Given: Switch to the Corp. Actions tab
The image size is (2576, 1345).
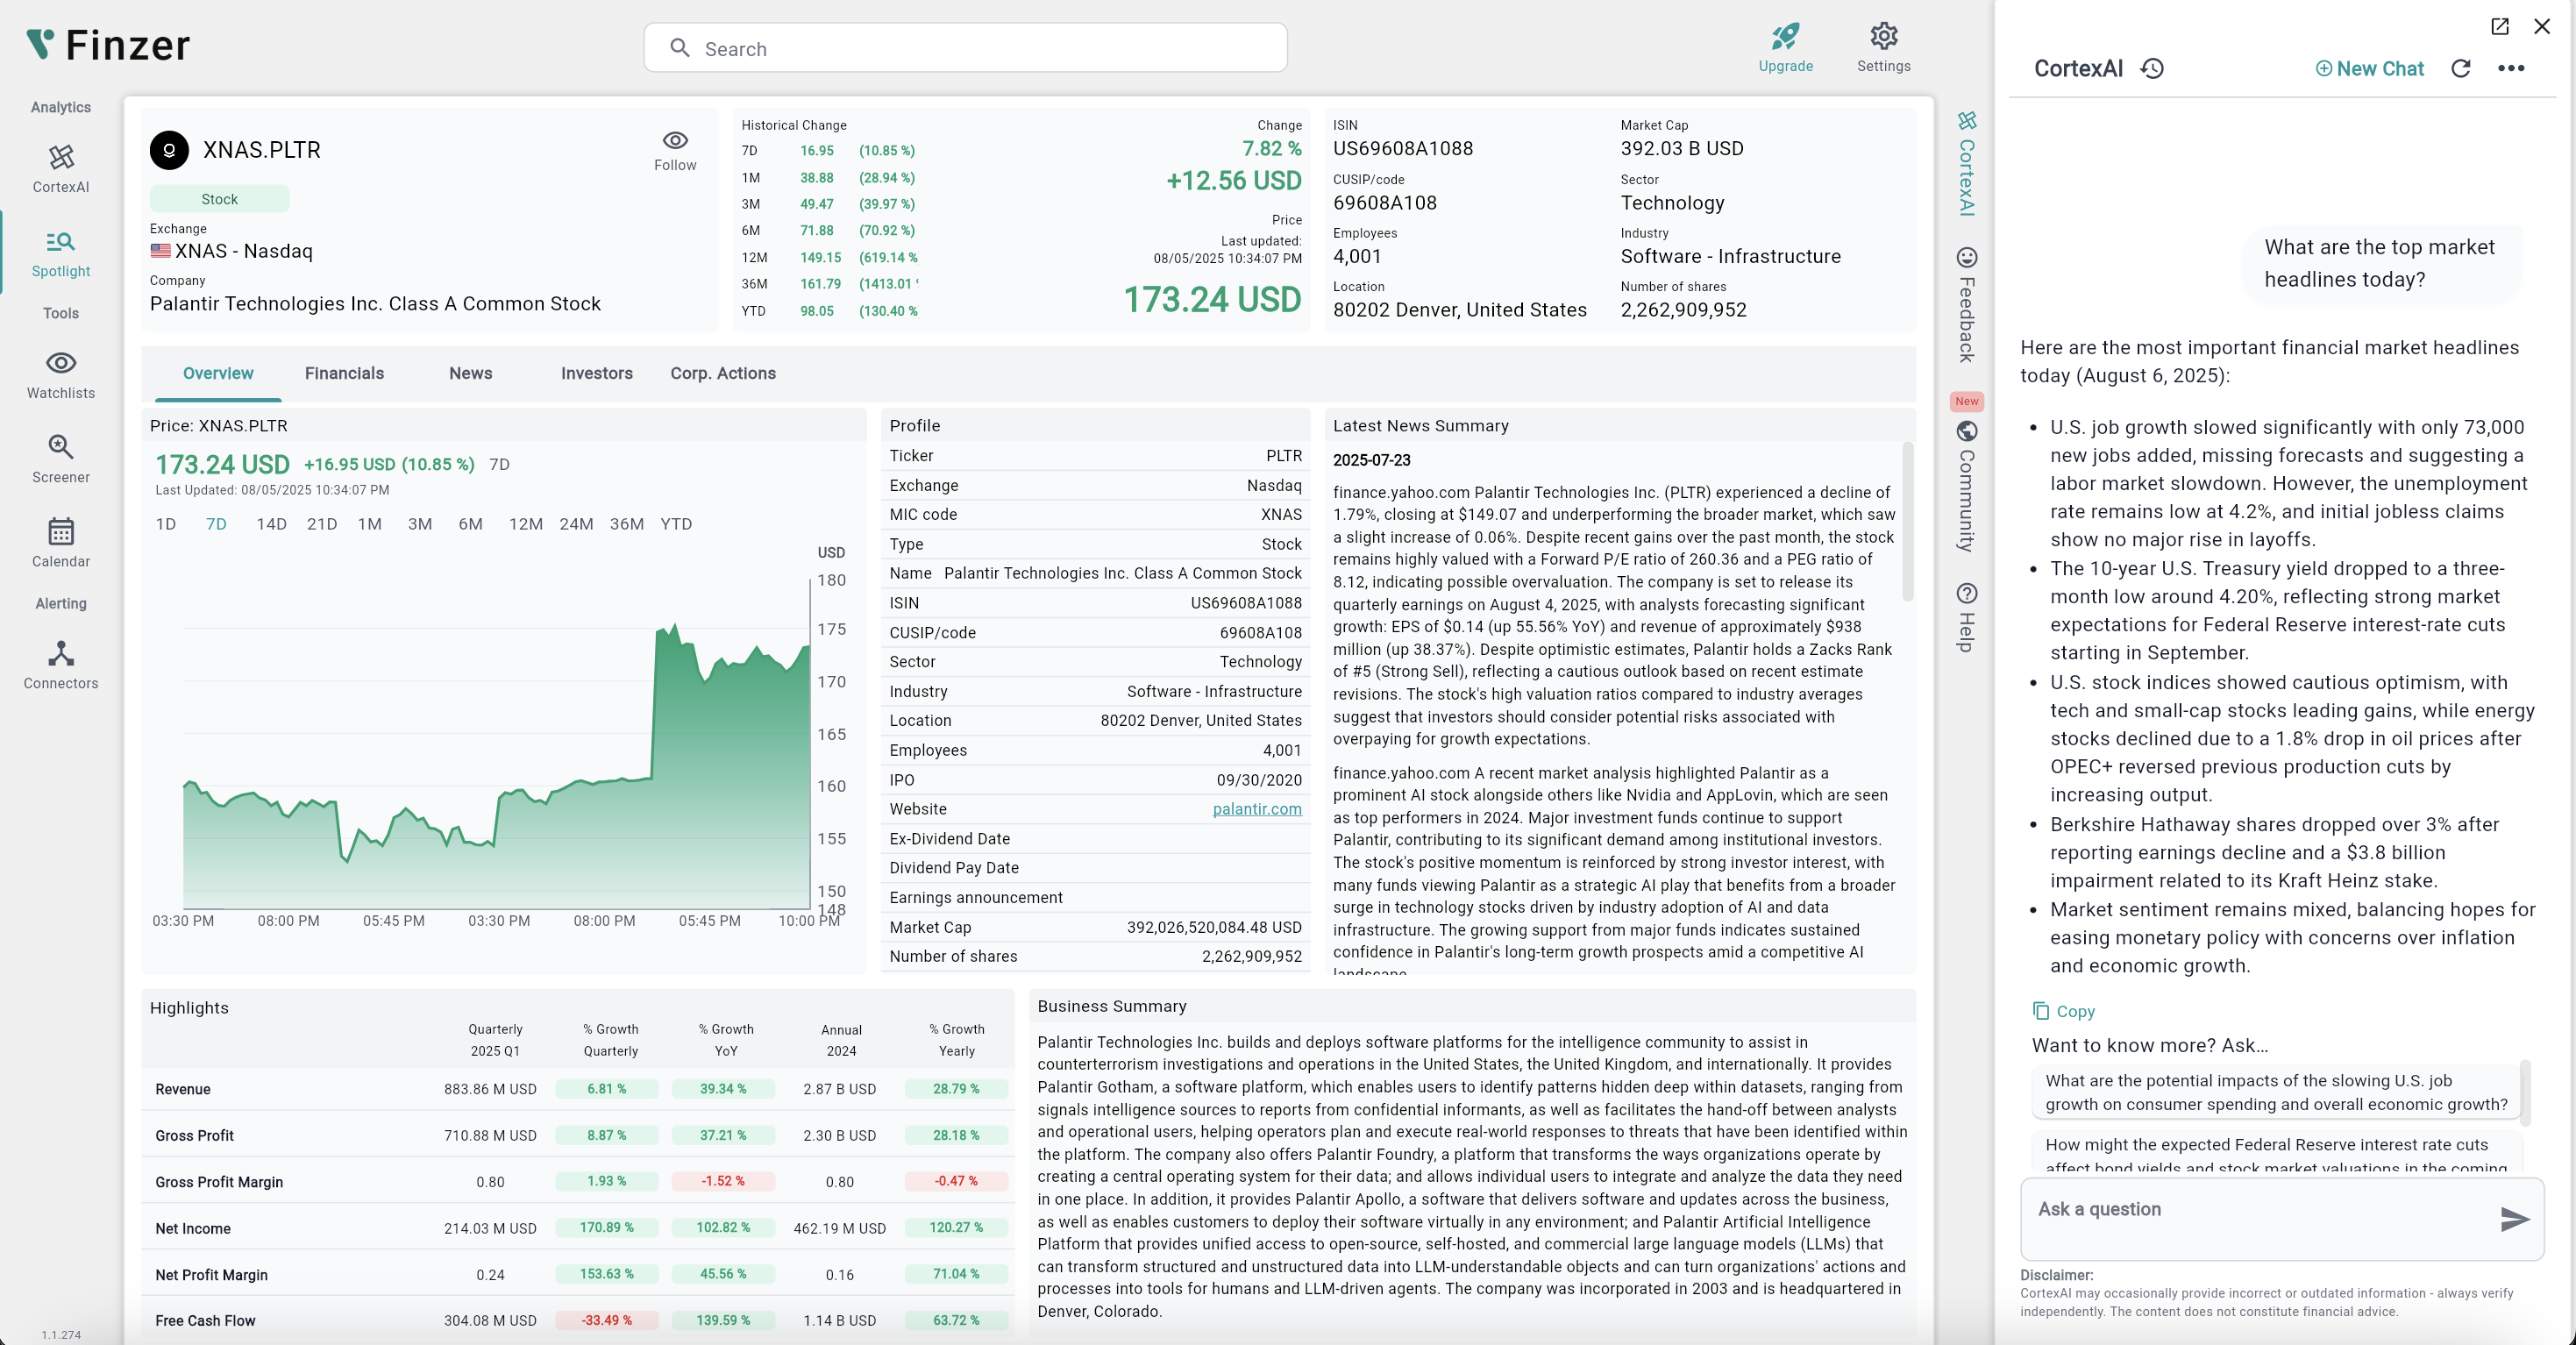Looking at the screenshot, I should point(723,373).
